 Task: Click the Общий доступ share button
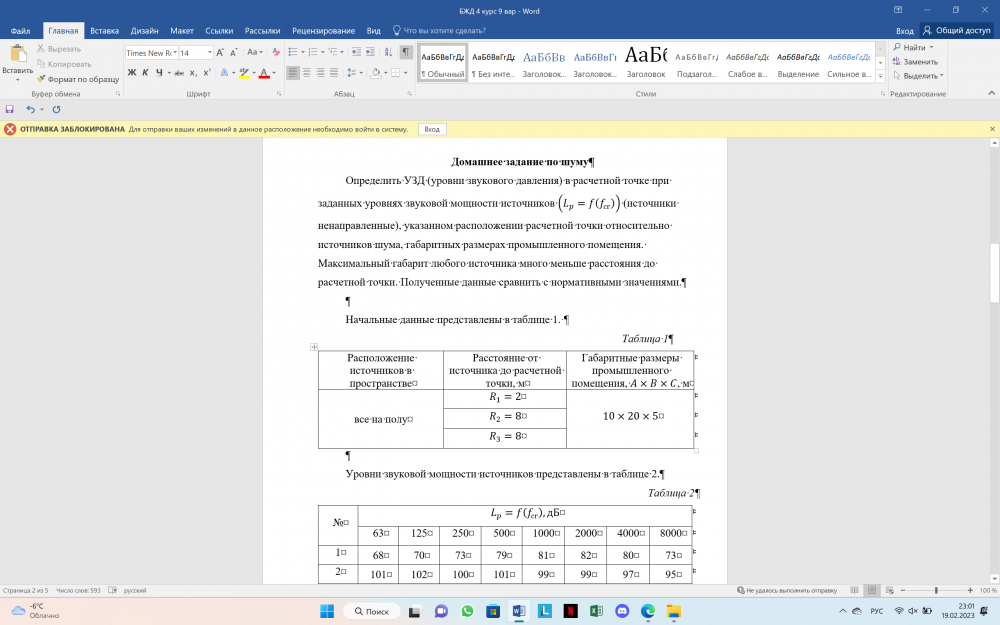[x=957, y=31]
